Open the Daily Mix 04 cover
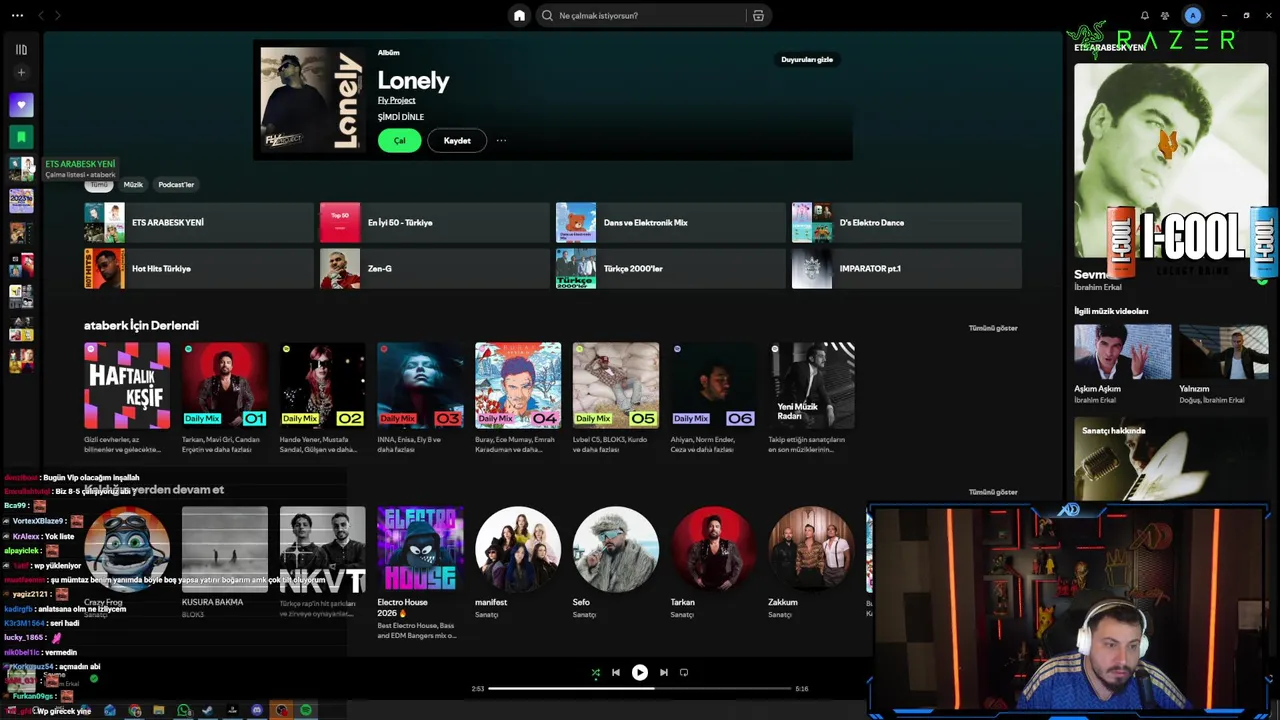1280x720 pixels. tap(518, 385)
